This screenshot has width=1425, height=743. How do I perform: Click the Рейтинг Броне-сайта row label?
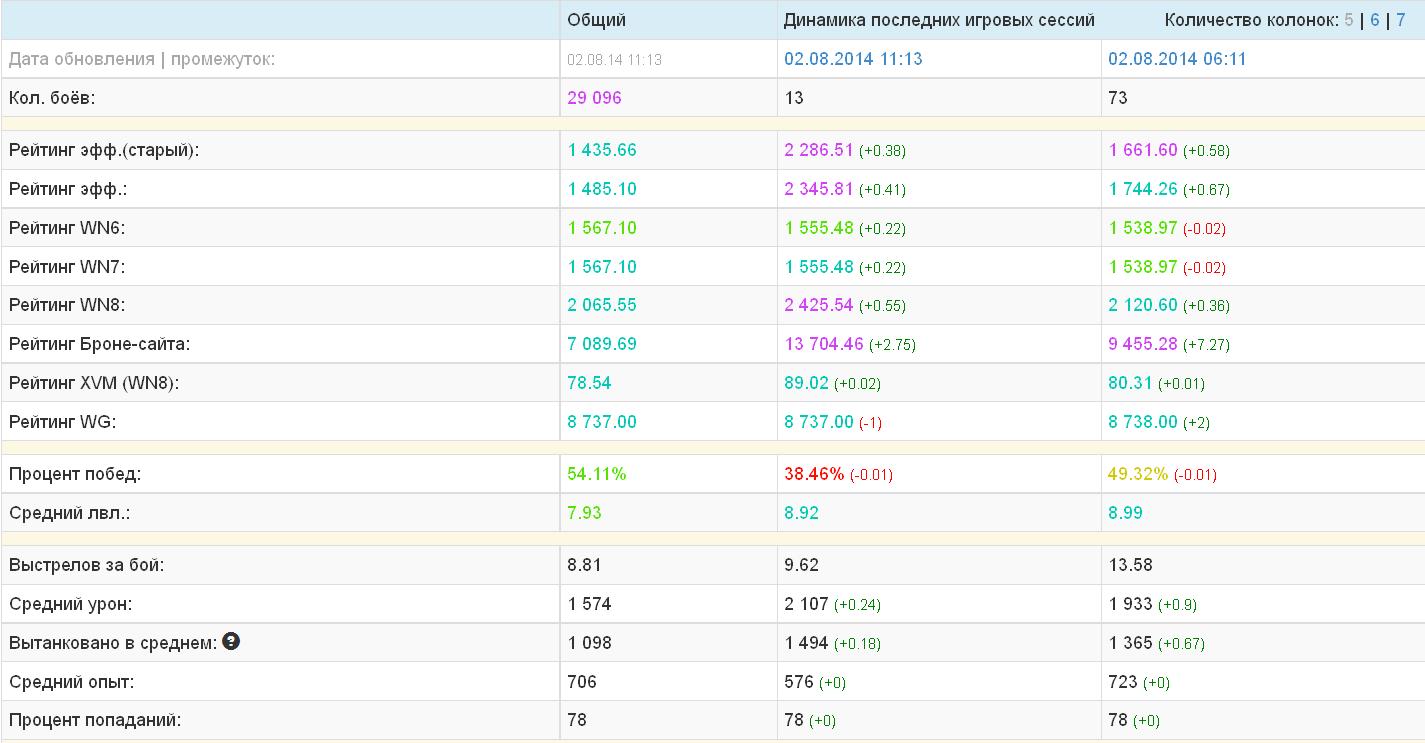[x=99, y=344]
